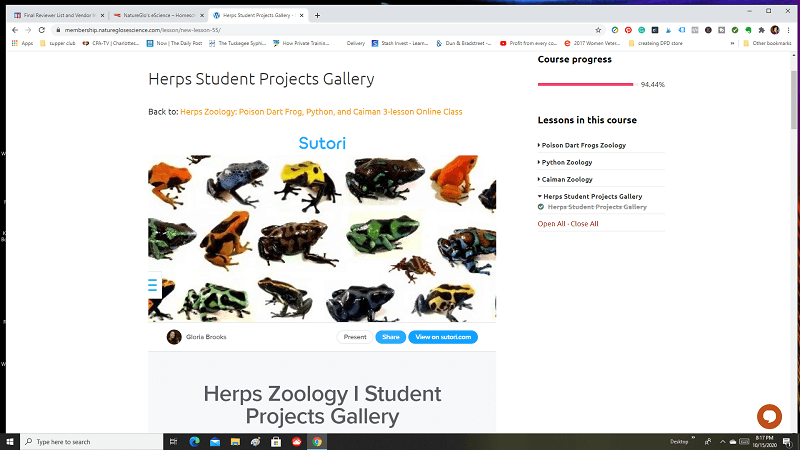
Task: Open the Windows Start menu
Action: (x=10, y=442)
